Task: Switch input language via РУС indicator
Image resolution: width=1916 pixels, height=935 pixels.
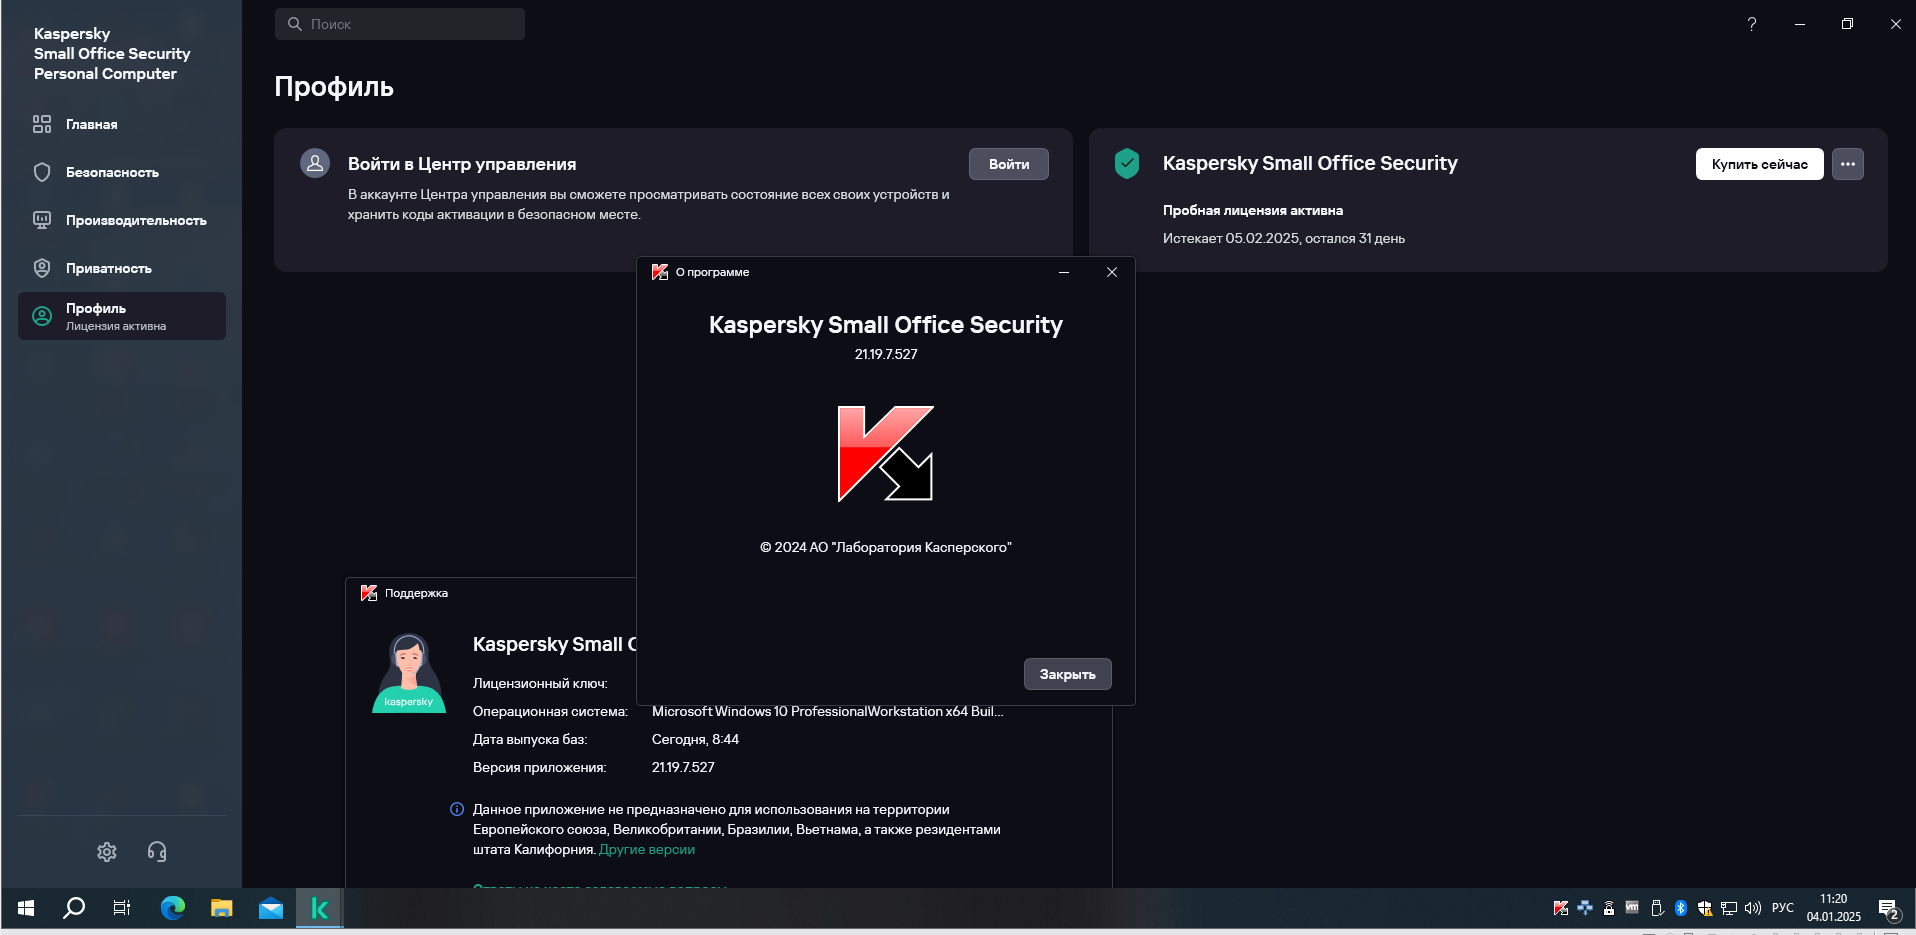Action: point(1783,908)
